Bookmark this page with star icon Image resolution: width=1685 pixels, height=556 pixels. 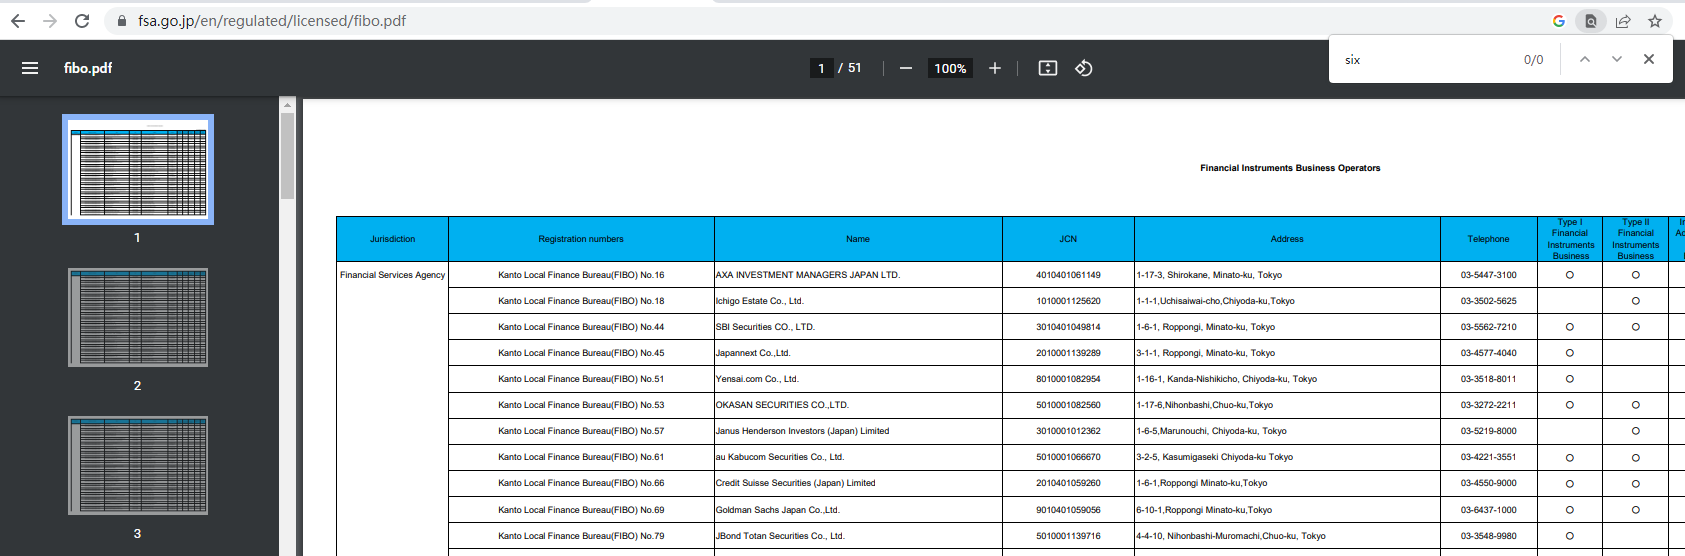1655,21
